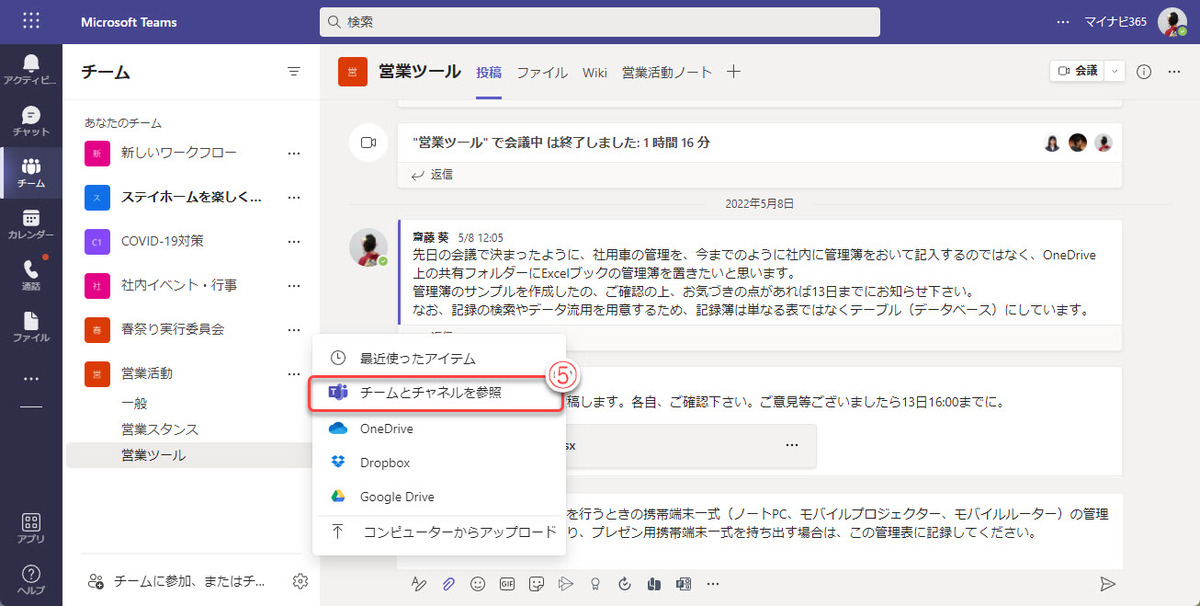The image size is (1200, 606).
Task: Open more options for 社内イベント・行事 team
Action: [294, 285]
